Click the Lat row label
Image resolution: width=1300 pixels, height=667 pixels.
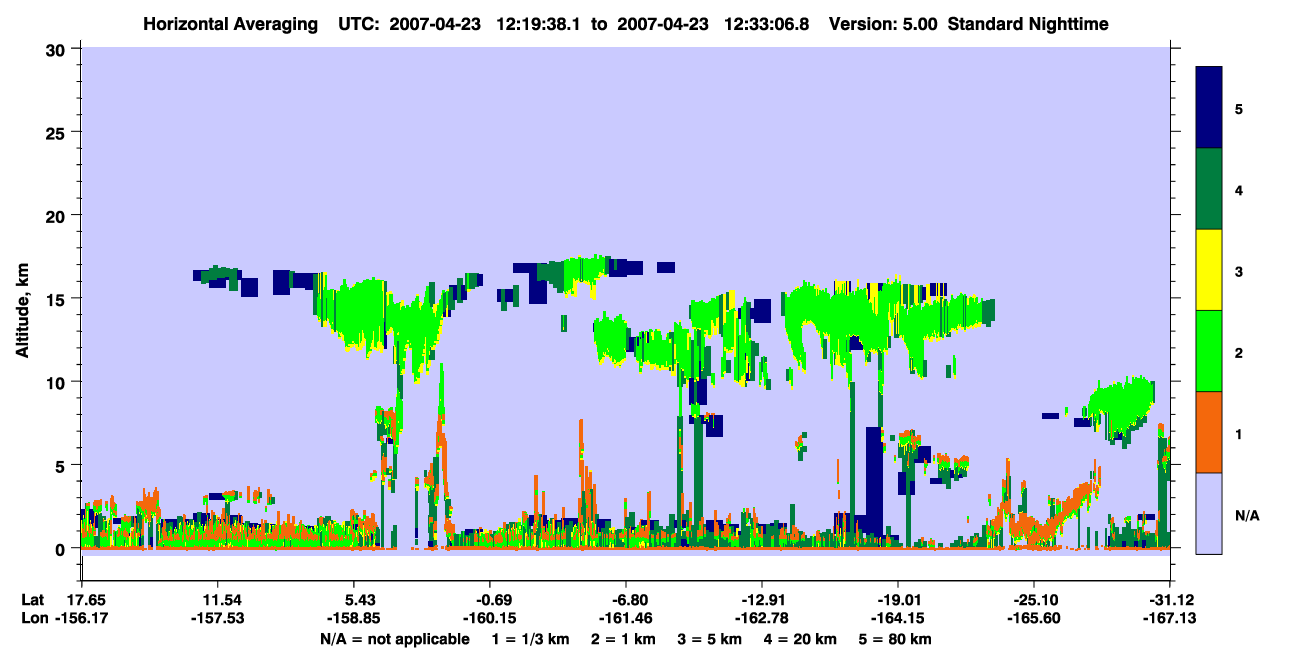33,600
